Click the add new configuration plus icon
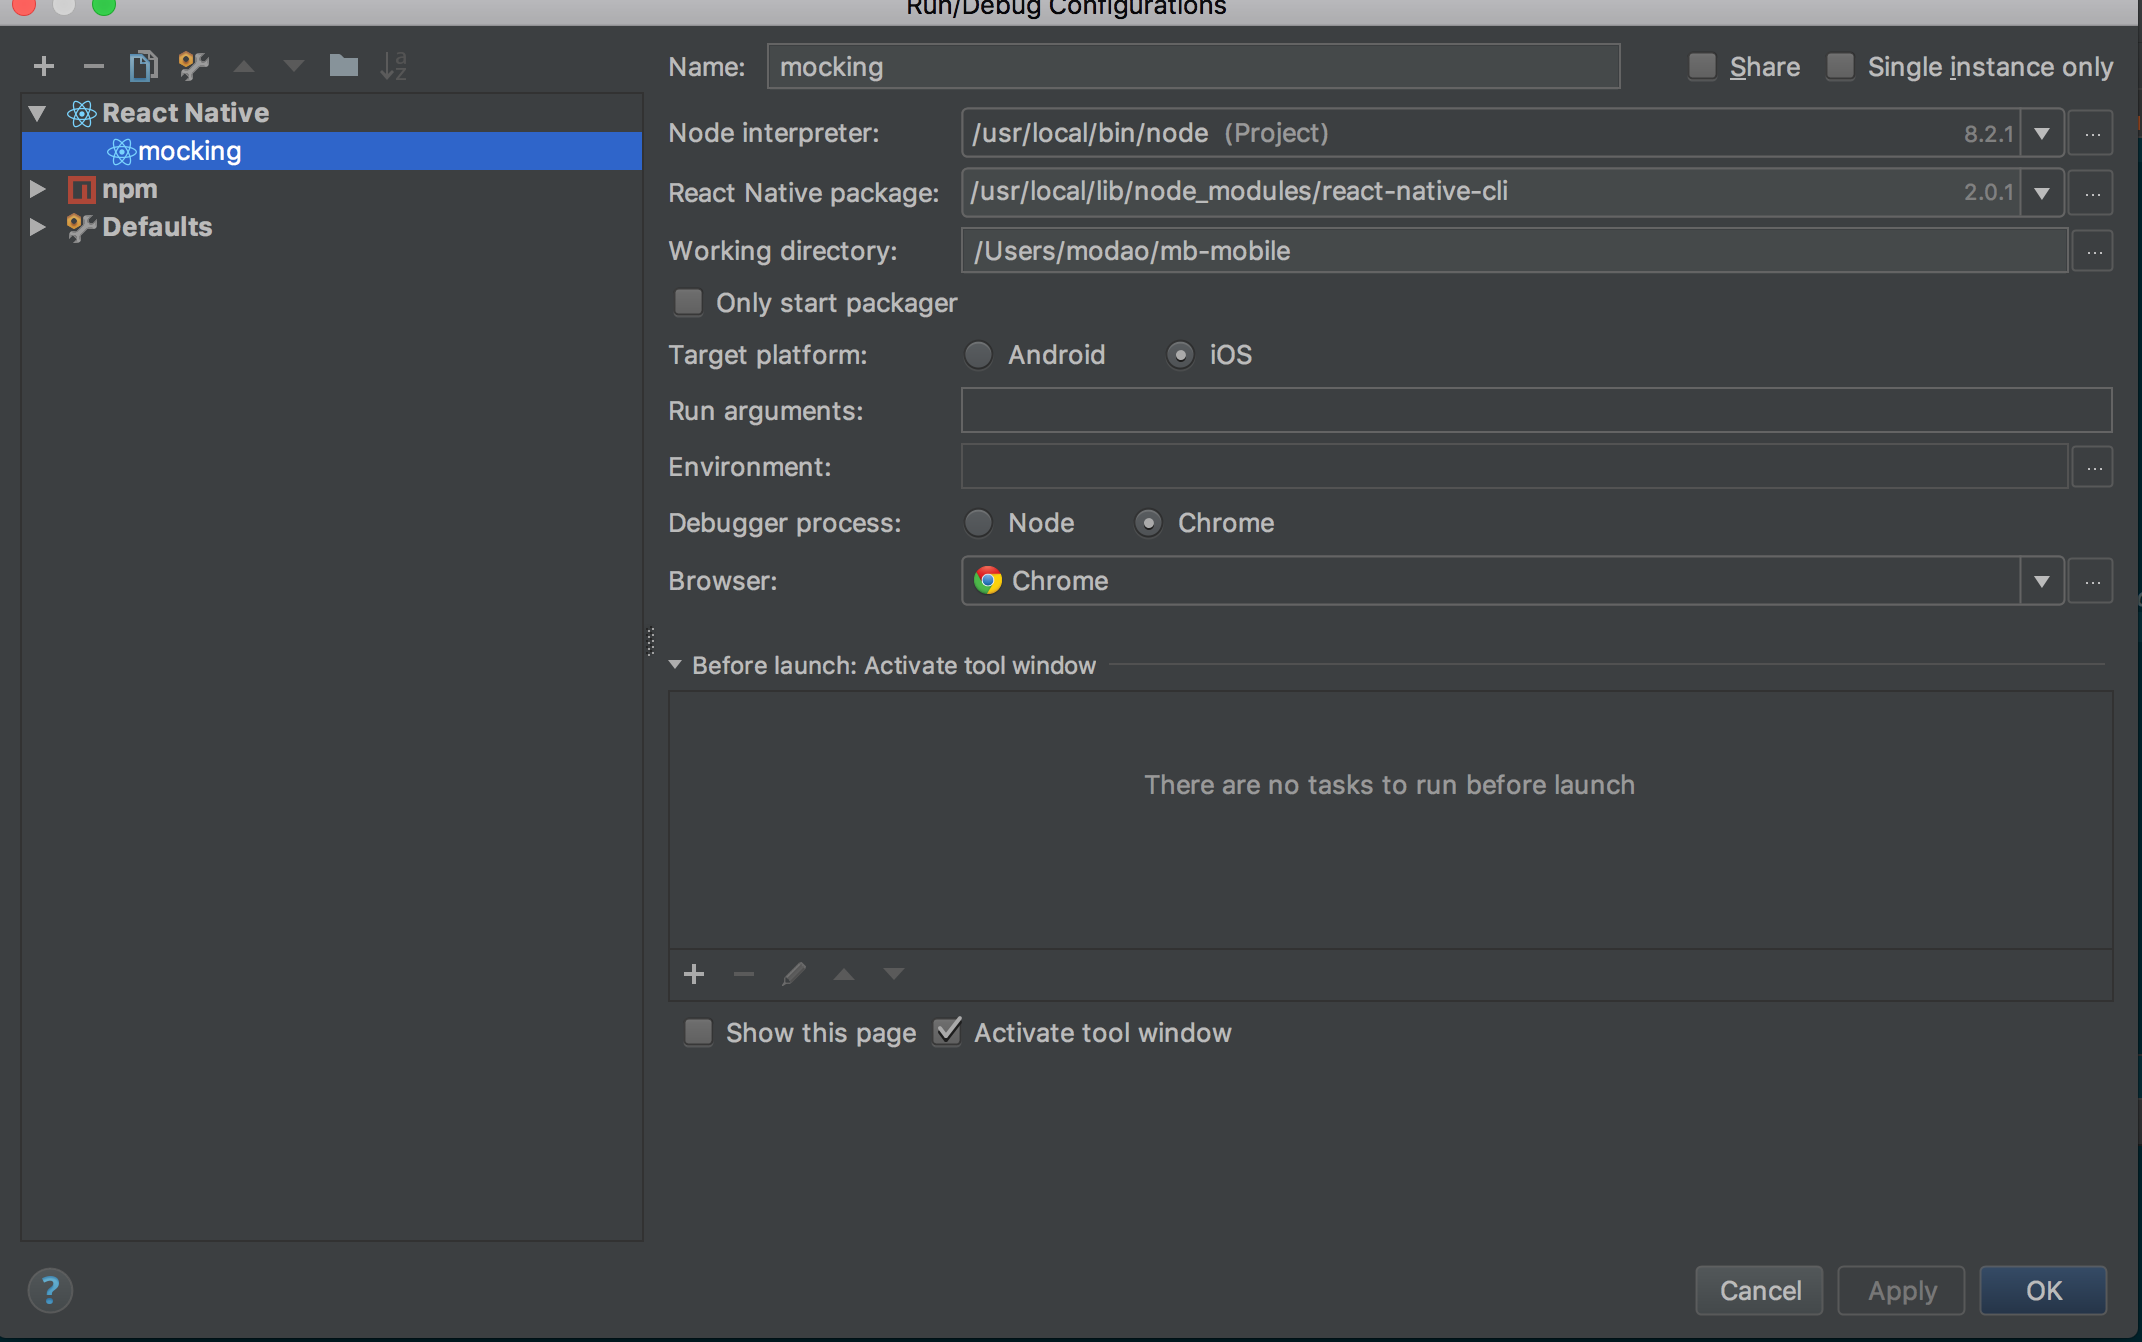The width and height of the screenshot is (2142, 1342). click(x=44, y=66)
